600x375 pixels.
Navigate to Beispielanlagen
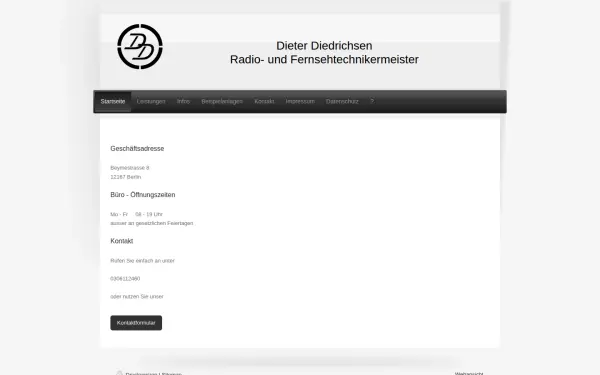click(222, 102)
